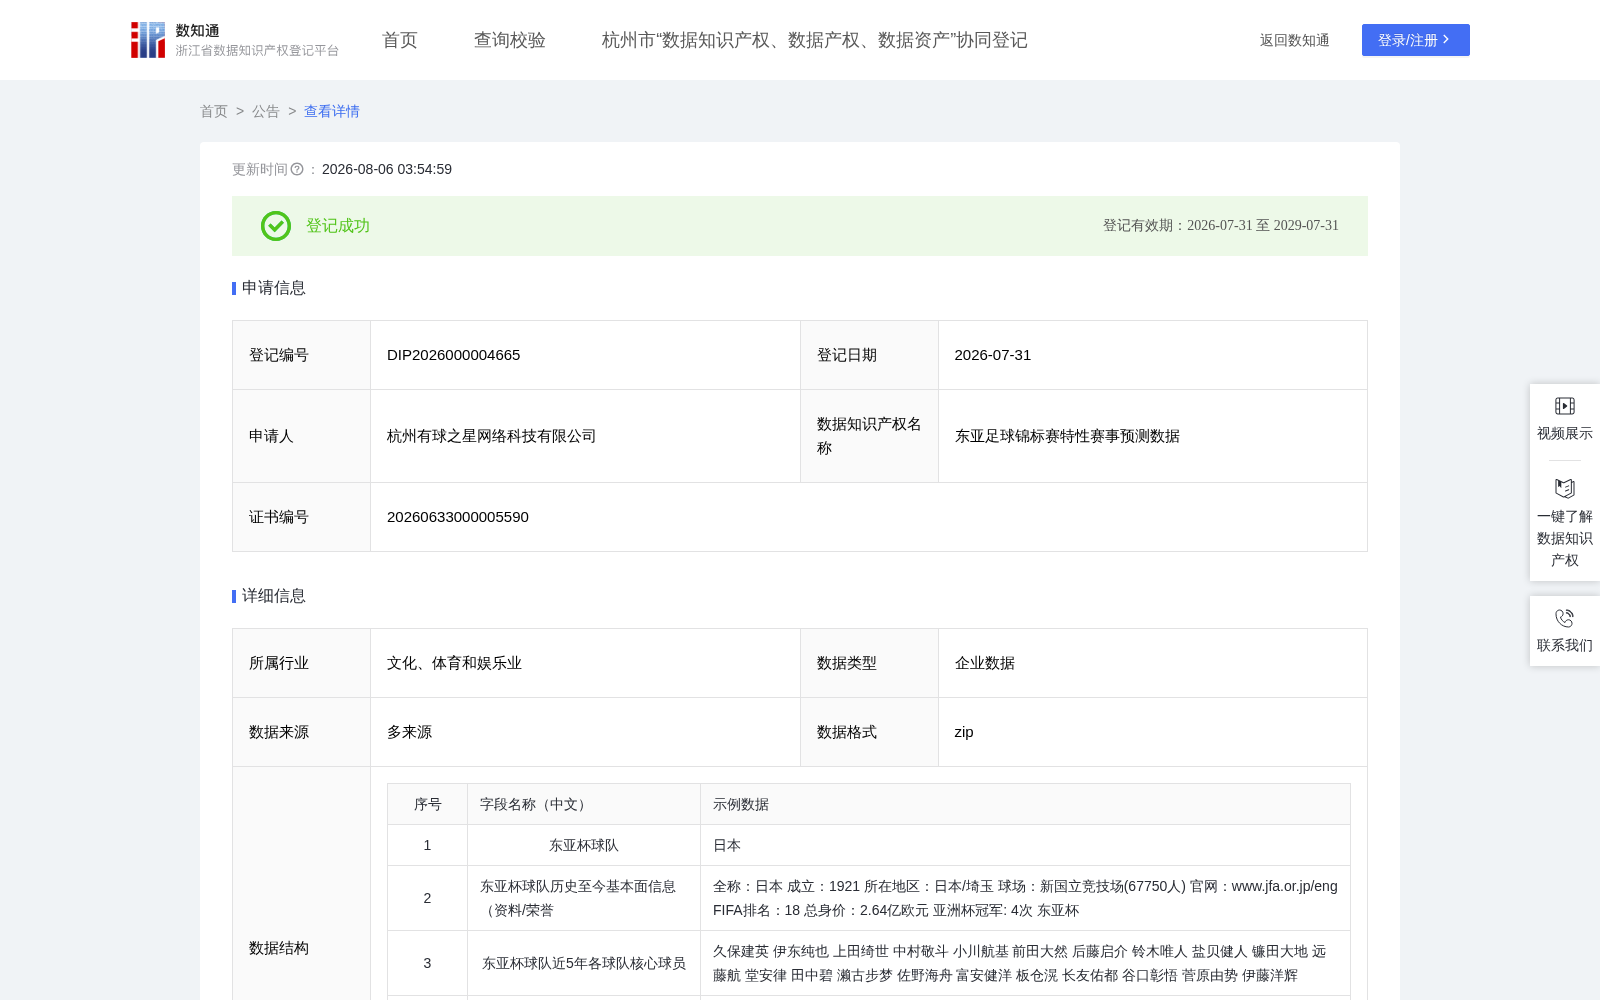Viewport: 1600px width, 1000px height.
Task: Click the 详细信息 section heading
Action: pyautogui.click(x=274, y=596)
